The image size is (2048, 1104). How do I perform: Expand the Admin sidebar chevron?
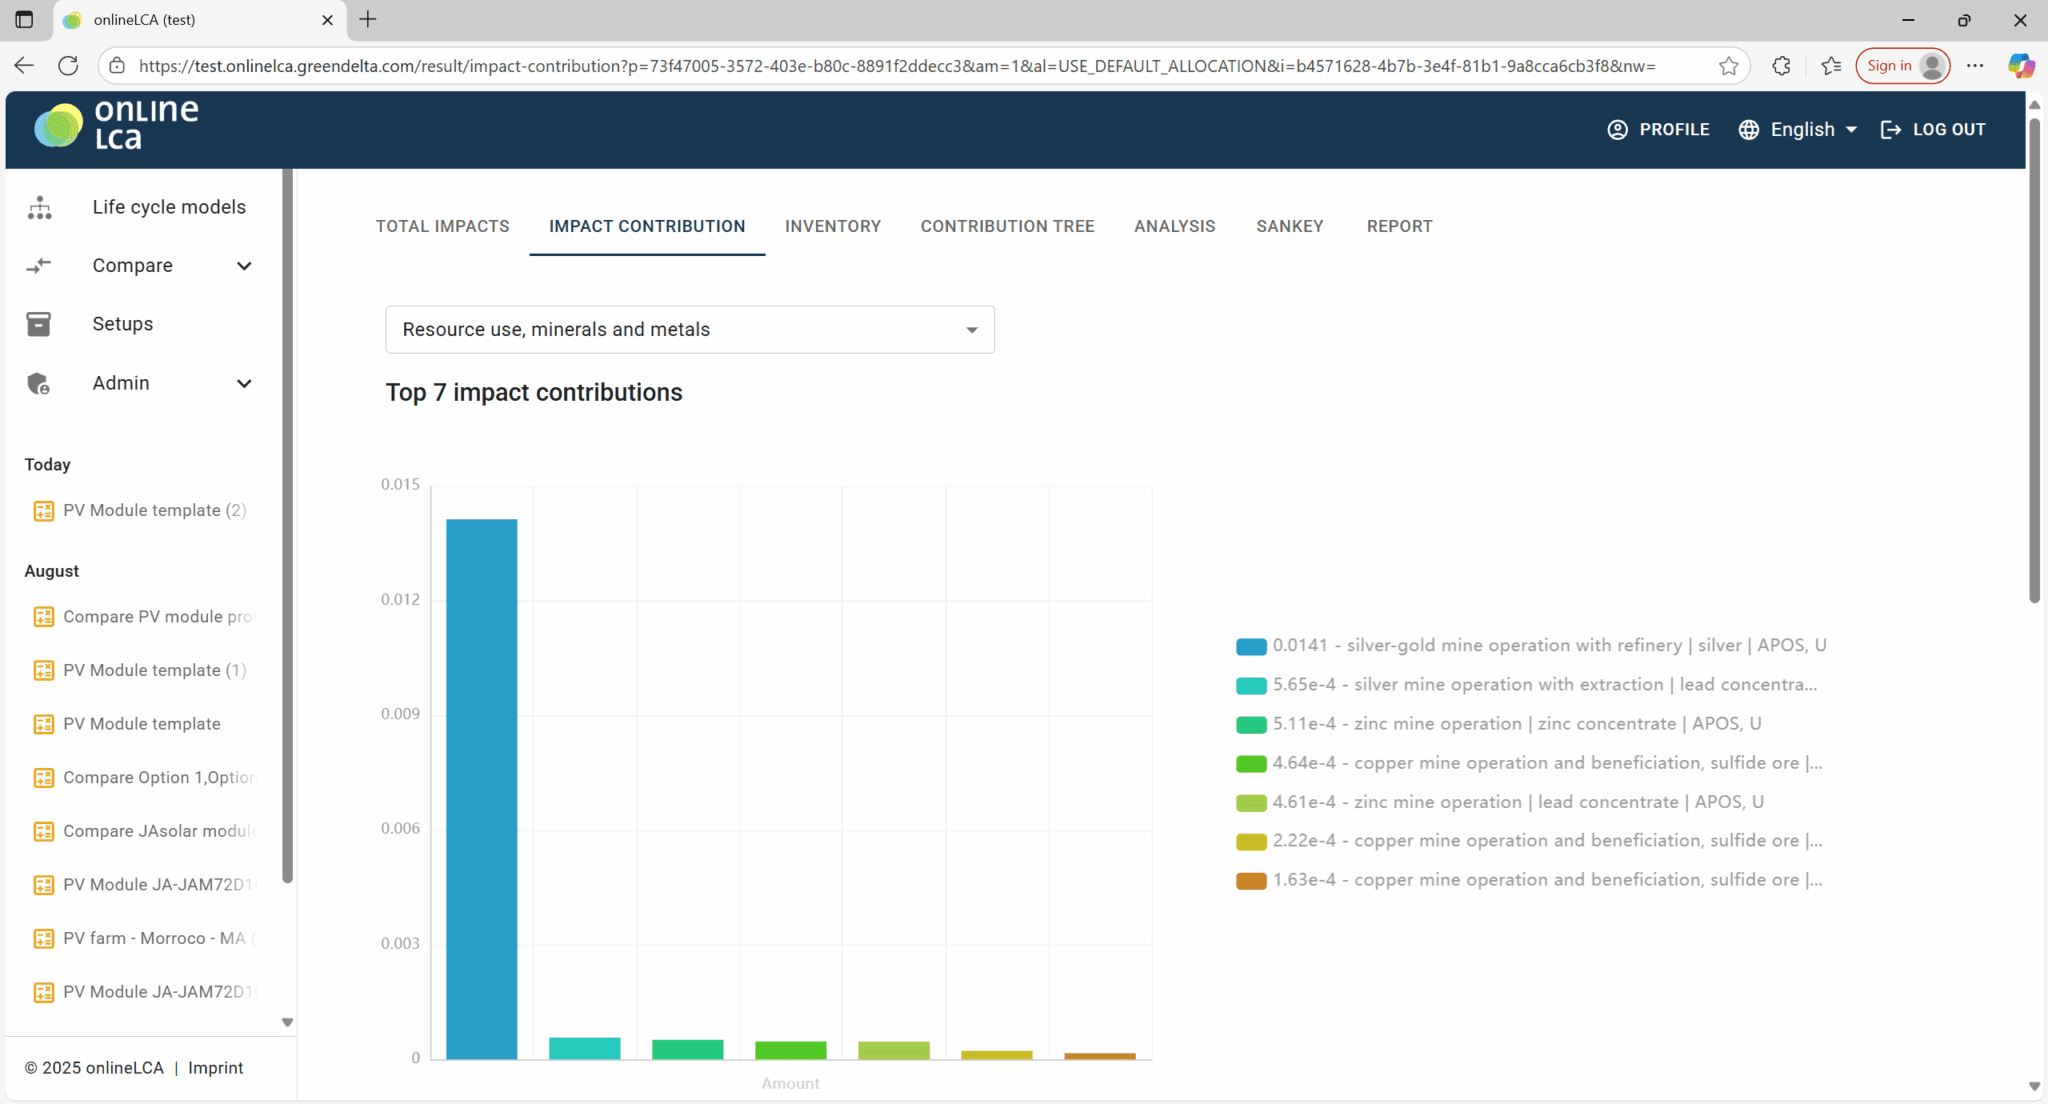[243, 384]
